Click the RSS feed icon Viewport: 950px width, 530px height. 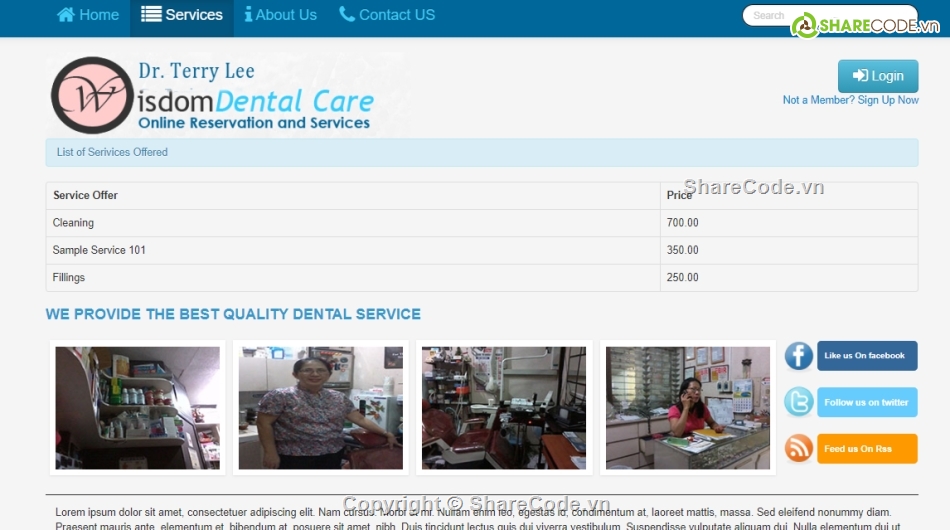[798, 449]
